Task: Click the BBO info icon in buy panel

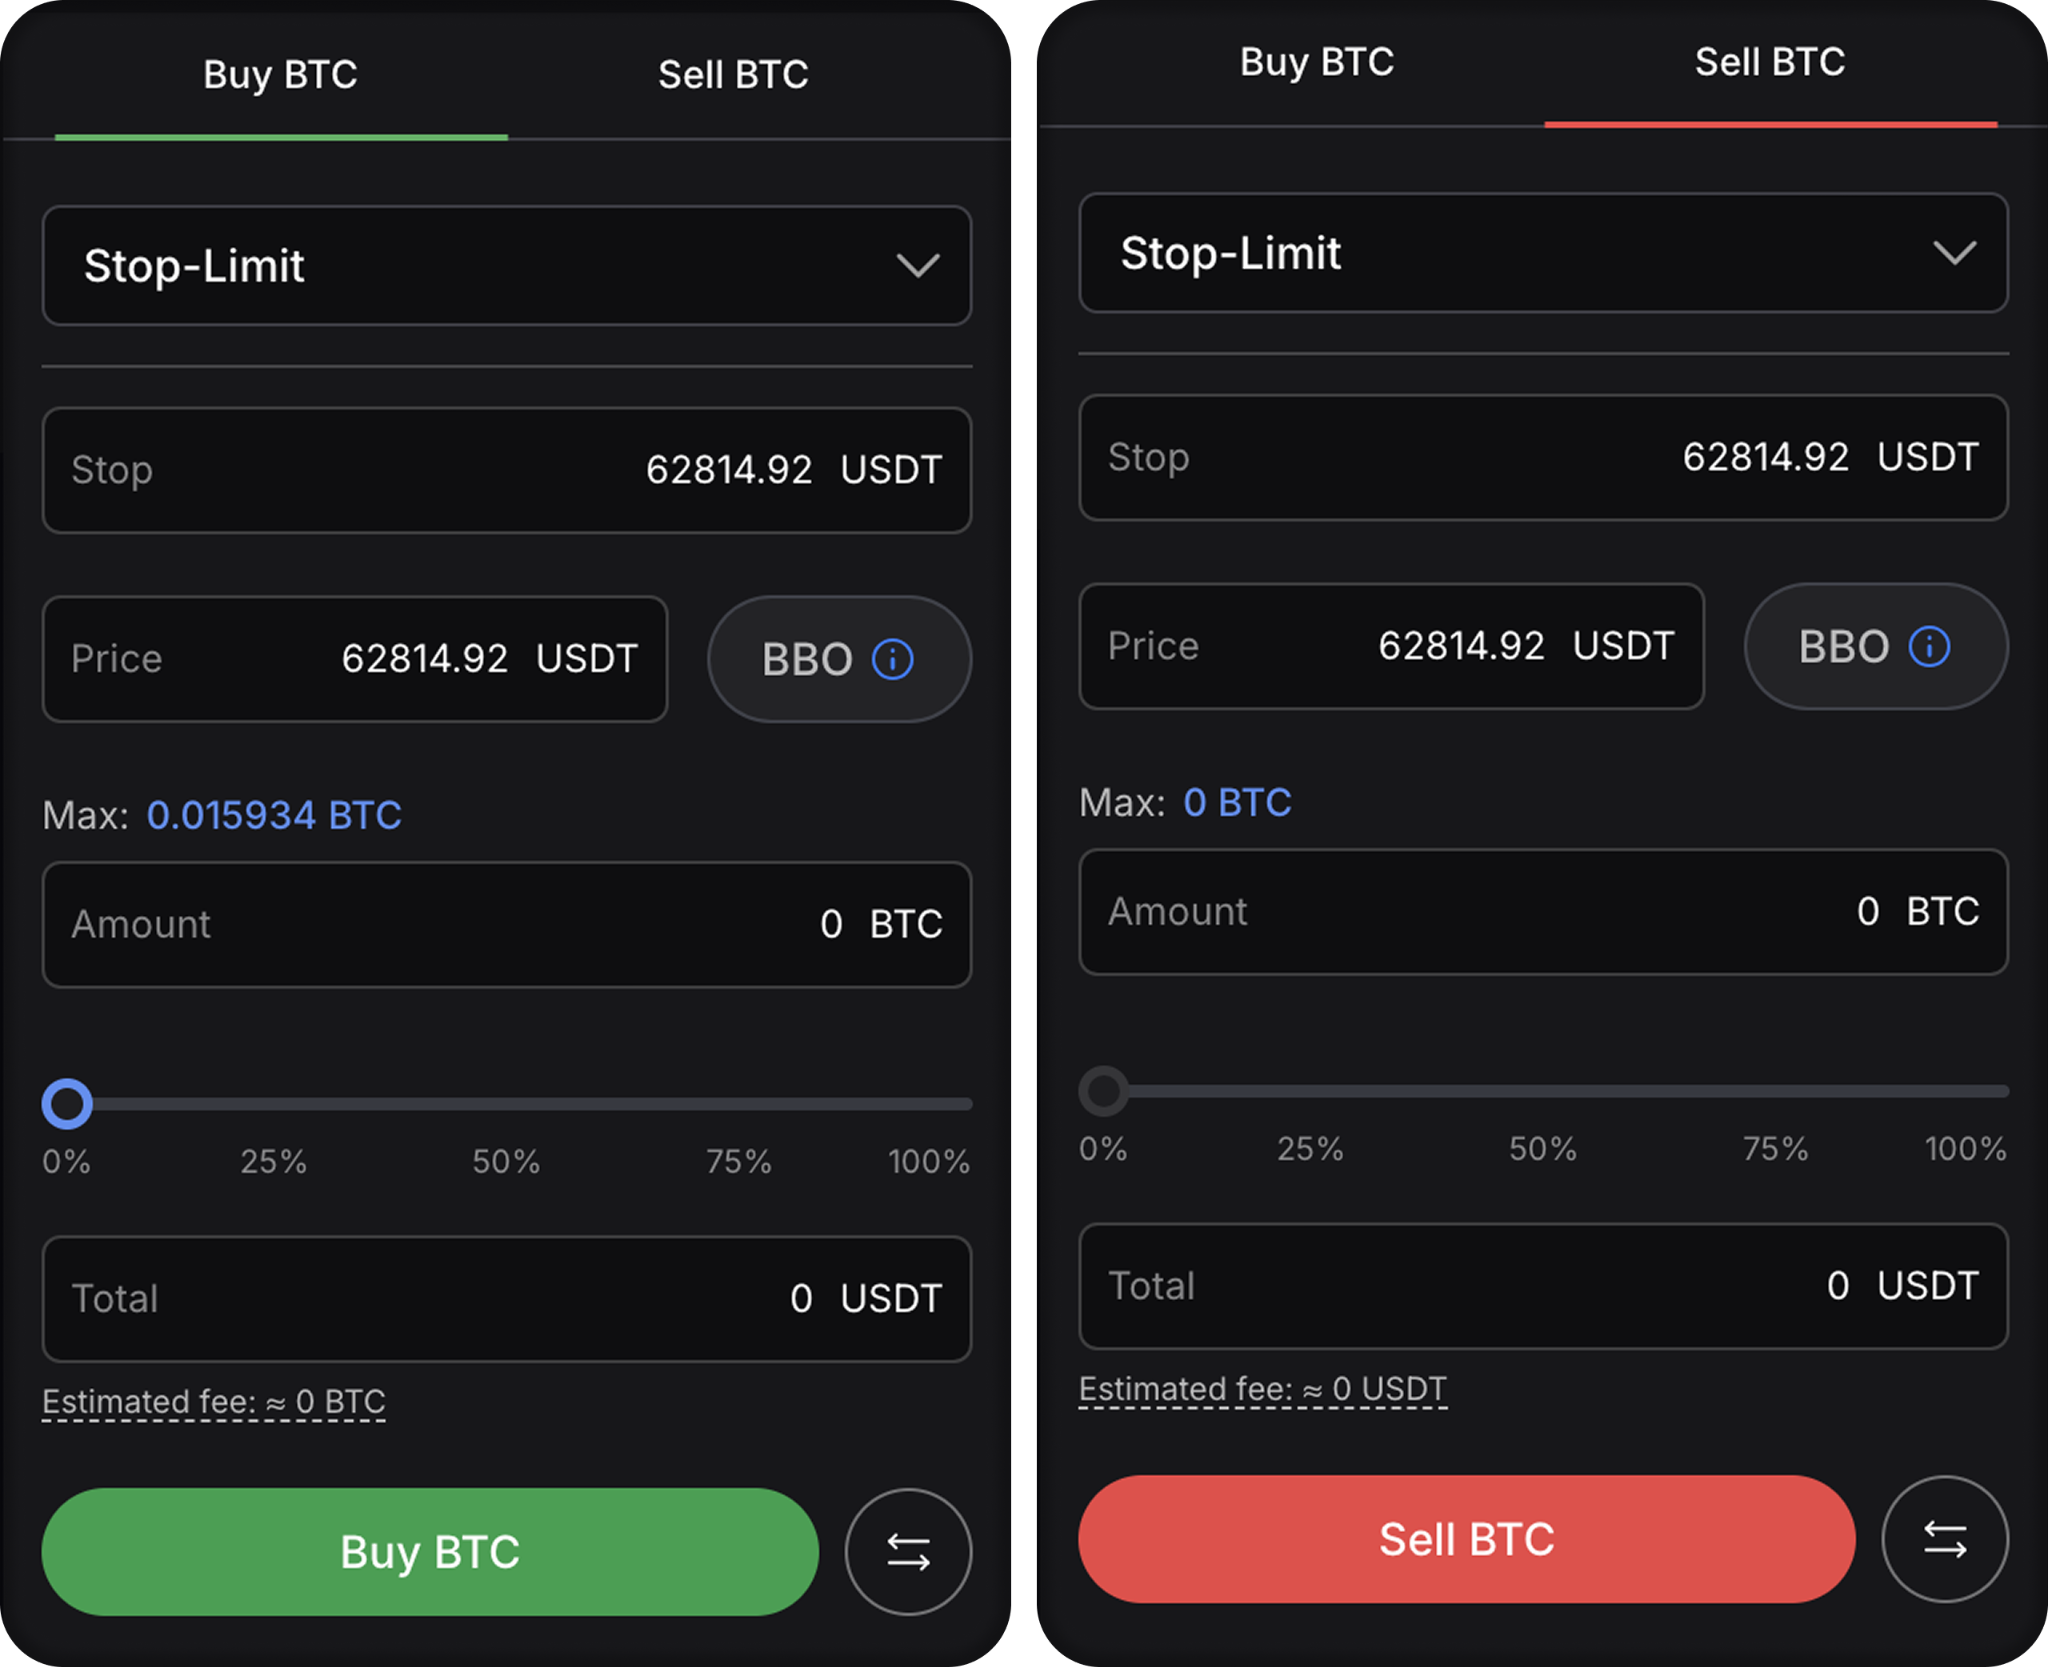Action: (x=892, y=659)
